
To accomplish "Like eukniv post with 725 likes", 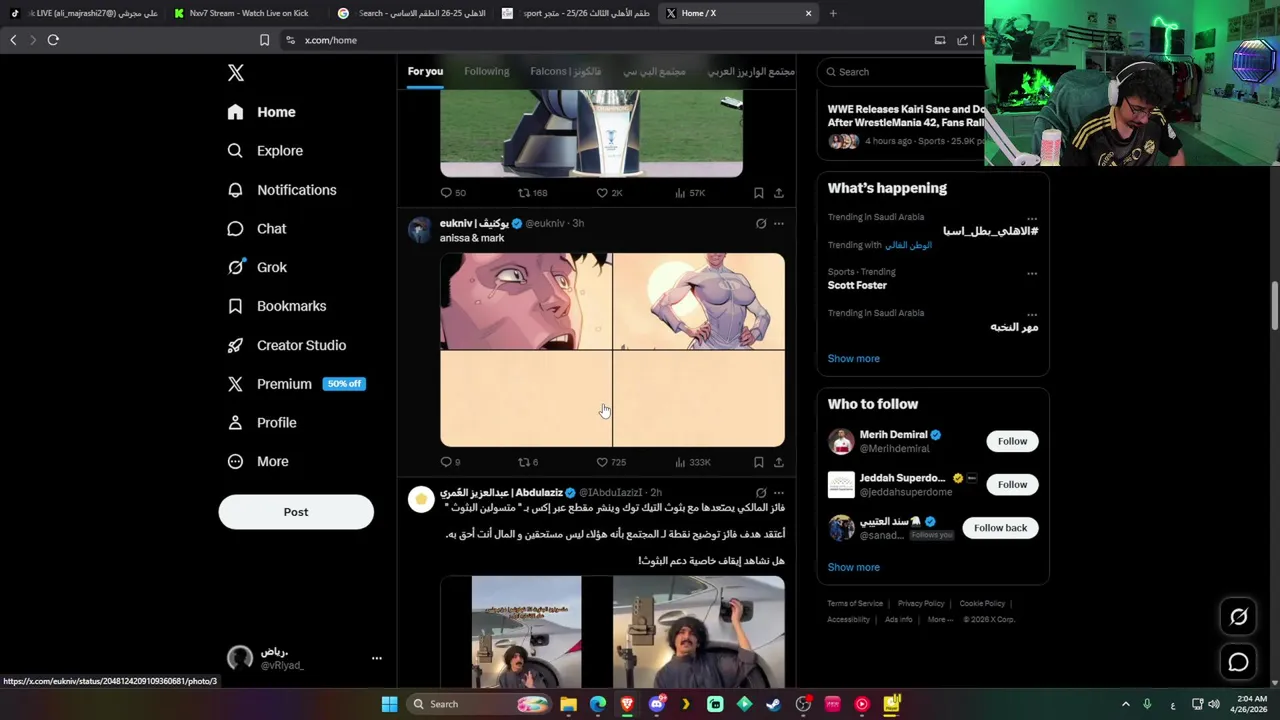I will (611, 462).
